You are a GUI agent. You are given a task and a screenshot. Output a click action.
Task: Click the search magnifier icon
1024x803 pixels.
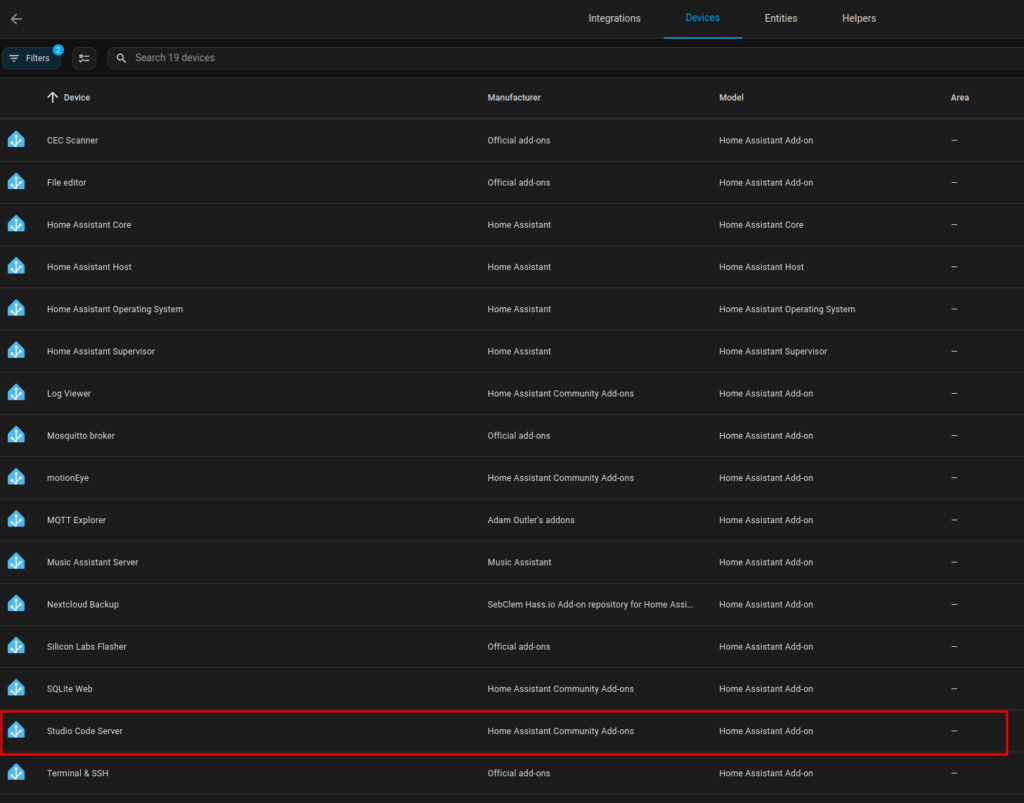tap(121, 58)
